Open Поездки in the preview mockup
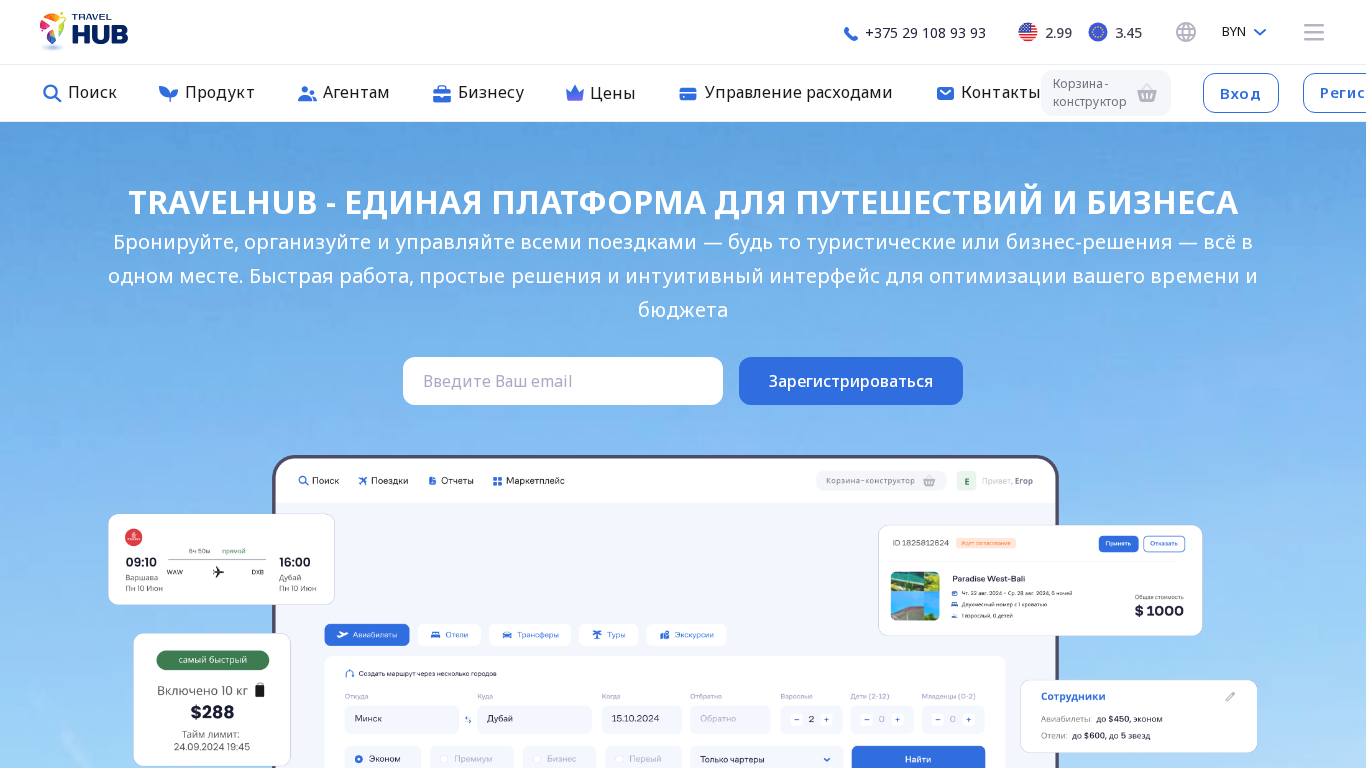 (x=384, y=481)
